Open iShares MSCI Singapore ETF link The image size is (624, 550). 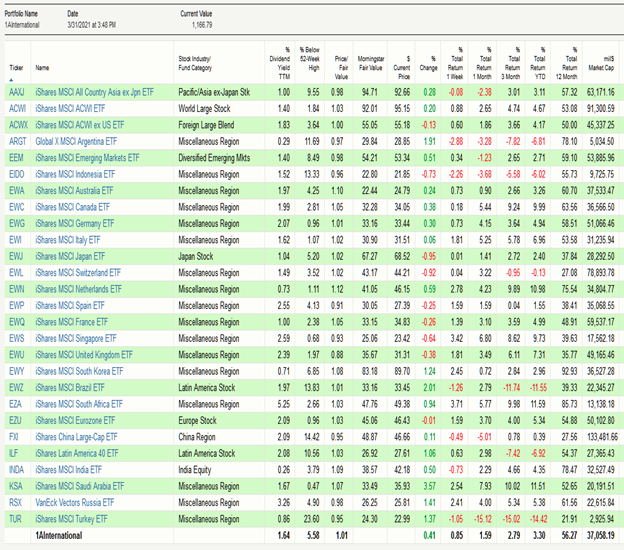point(76,338)
